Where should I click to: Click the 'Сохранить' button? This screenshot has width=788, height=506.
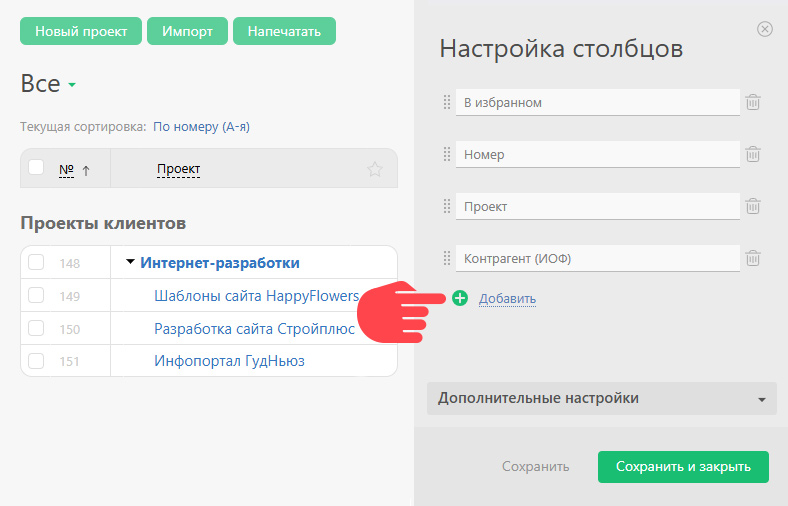coord(535,467)
